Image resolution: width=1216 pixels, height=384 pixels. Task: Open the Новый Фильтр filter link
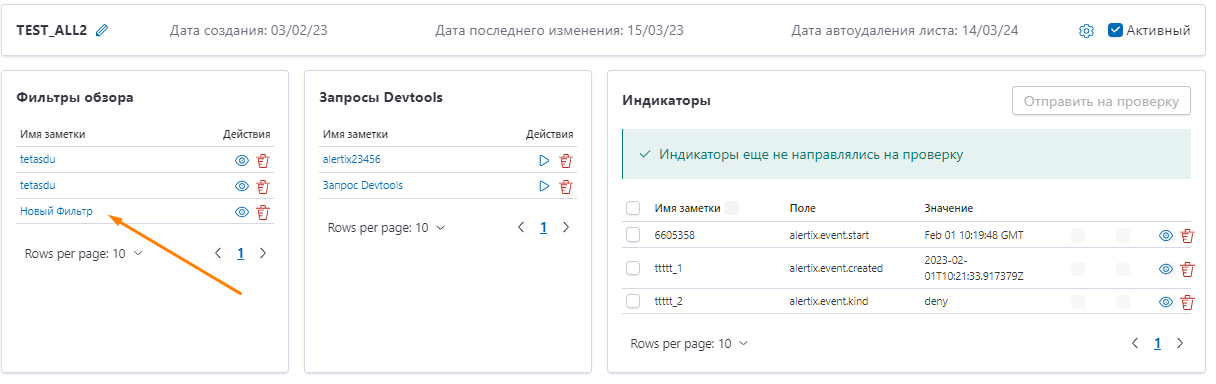pos(55,211)
